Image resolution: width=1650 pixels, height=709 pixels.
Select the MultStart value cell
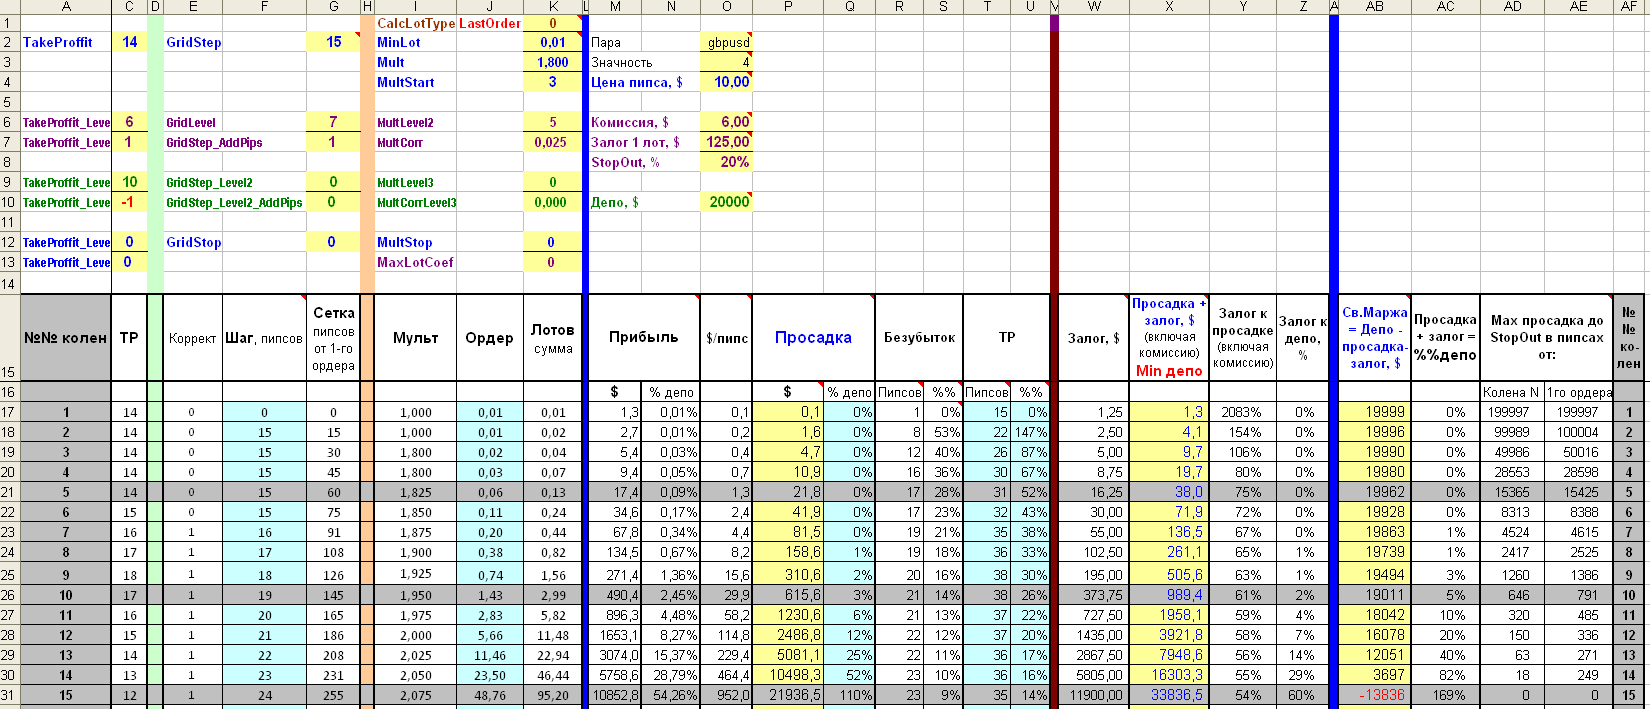(x=552, y=82)
